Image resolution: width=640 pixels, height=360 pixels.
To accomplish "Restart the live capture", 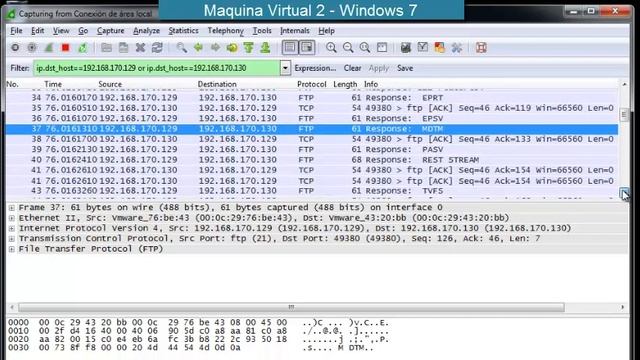I will (82, 48).
